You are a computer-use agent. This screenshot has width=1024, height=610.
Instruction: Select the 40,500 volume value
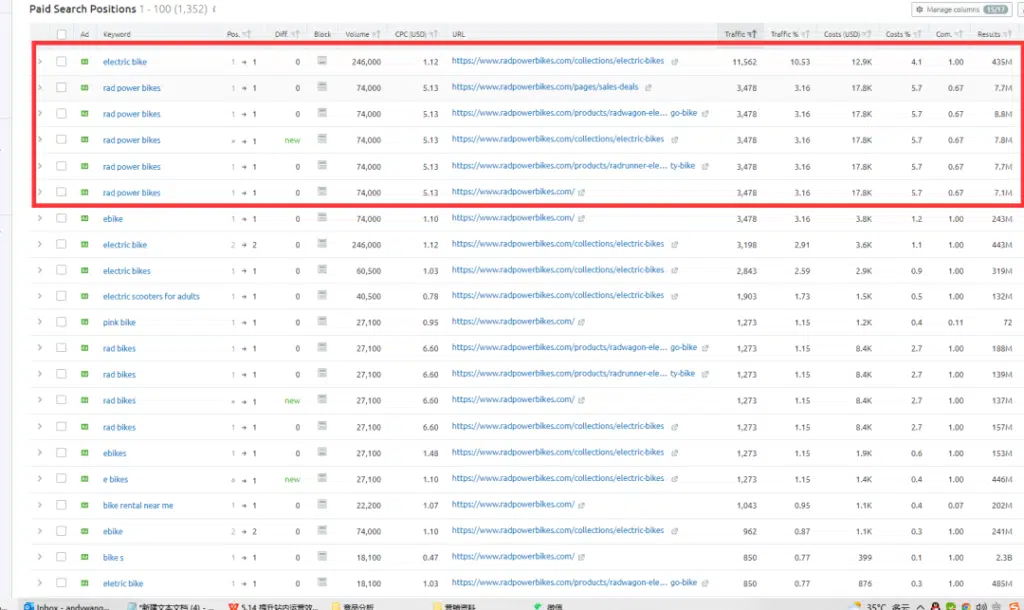[368, 297]
